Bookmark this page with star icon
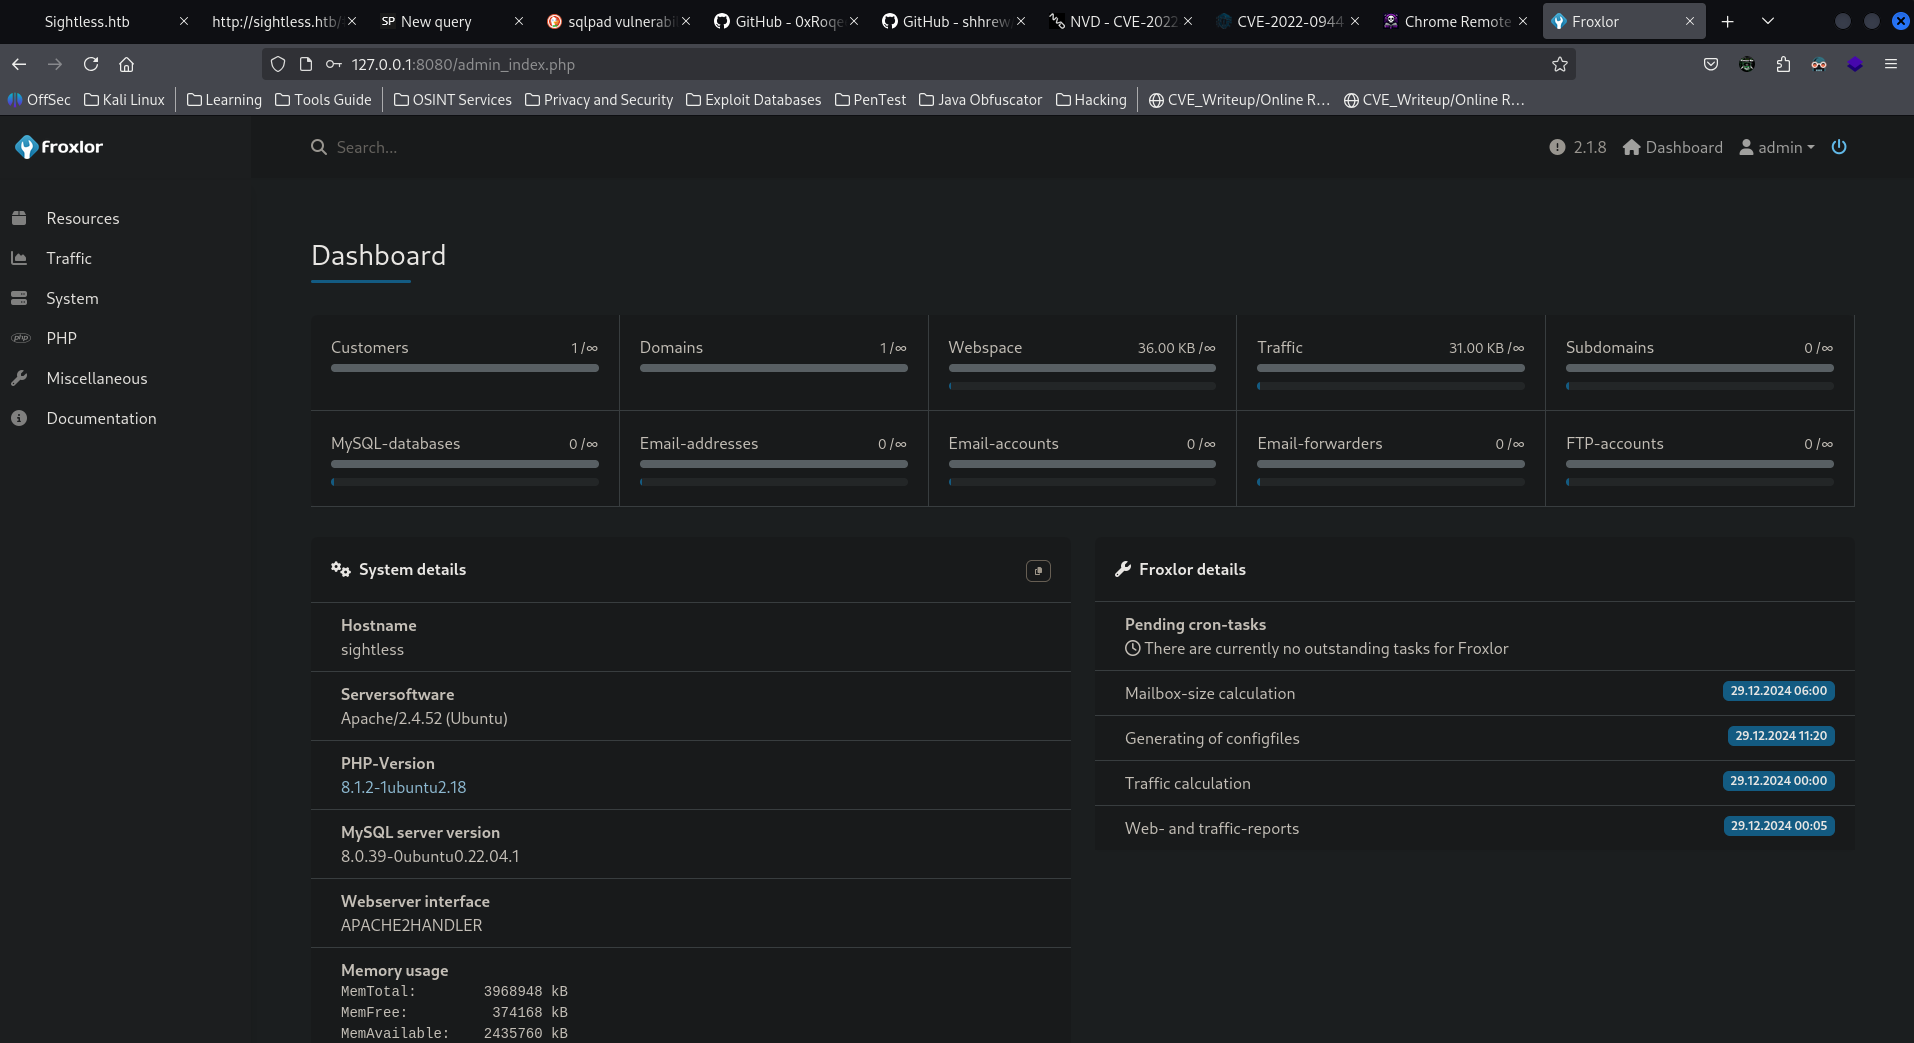The width and height of the screenshot is (1914, 1043). click(1559, 64)
